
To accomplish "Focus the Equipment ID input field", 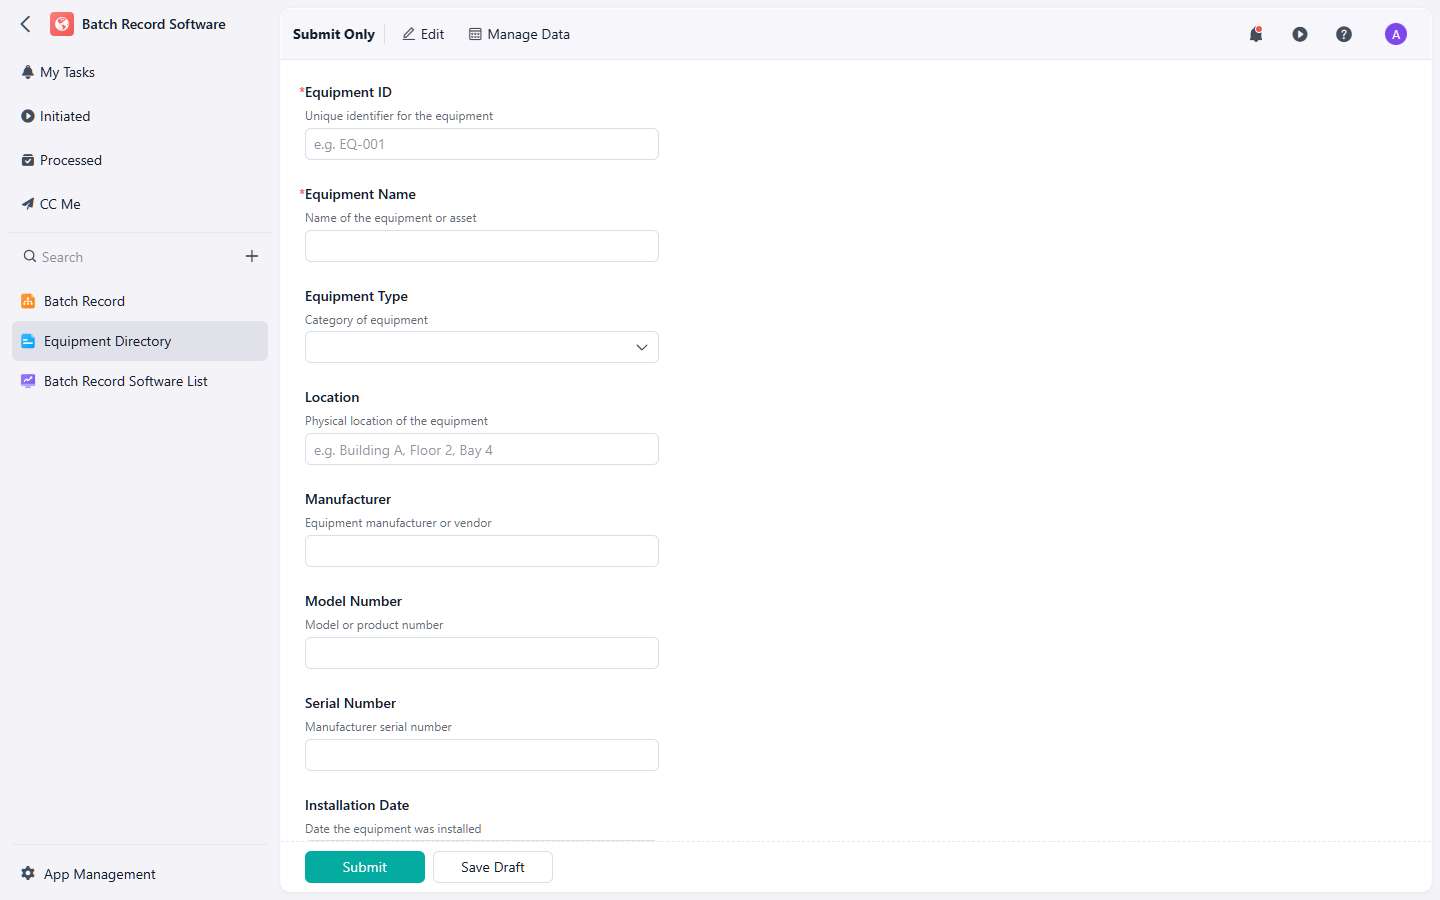I will [x=482, y=144].
